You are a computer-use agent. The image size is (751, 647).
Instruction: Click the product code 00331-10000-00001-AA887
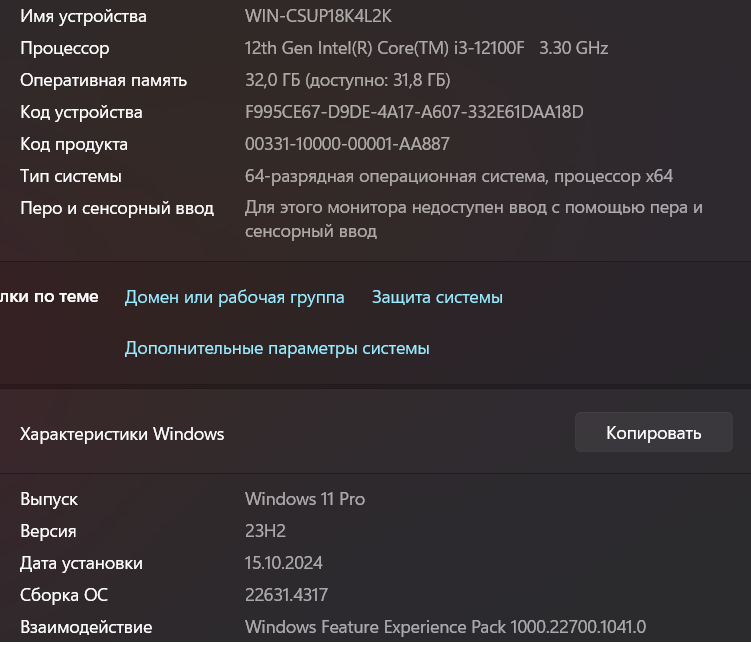[x=347, y=144]
